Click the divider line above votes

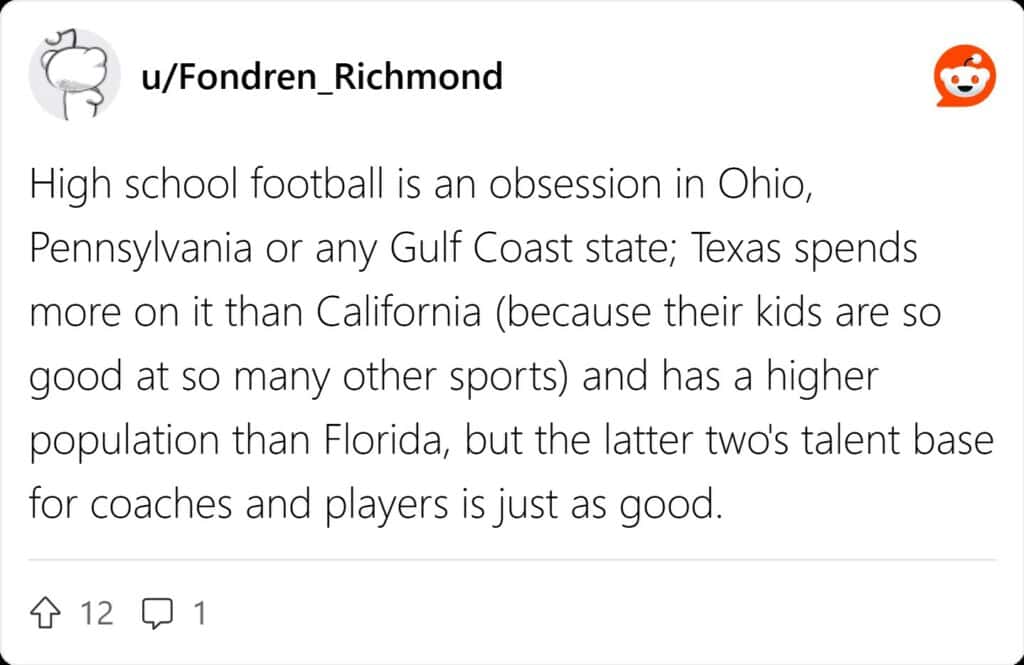[512, 560]
